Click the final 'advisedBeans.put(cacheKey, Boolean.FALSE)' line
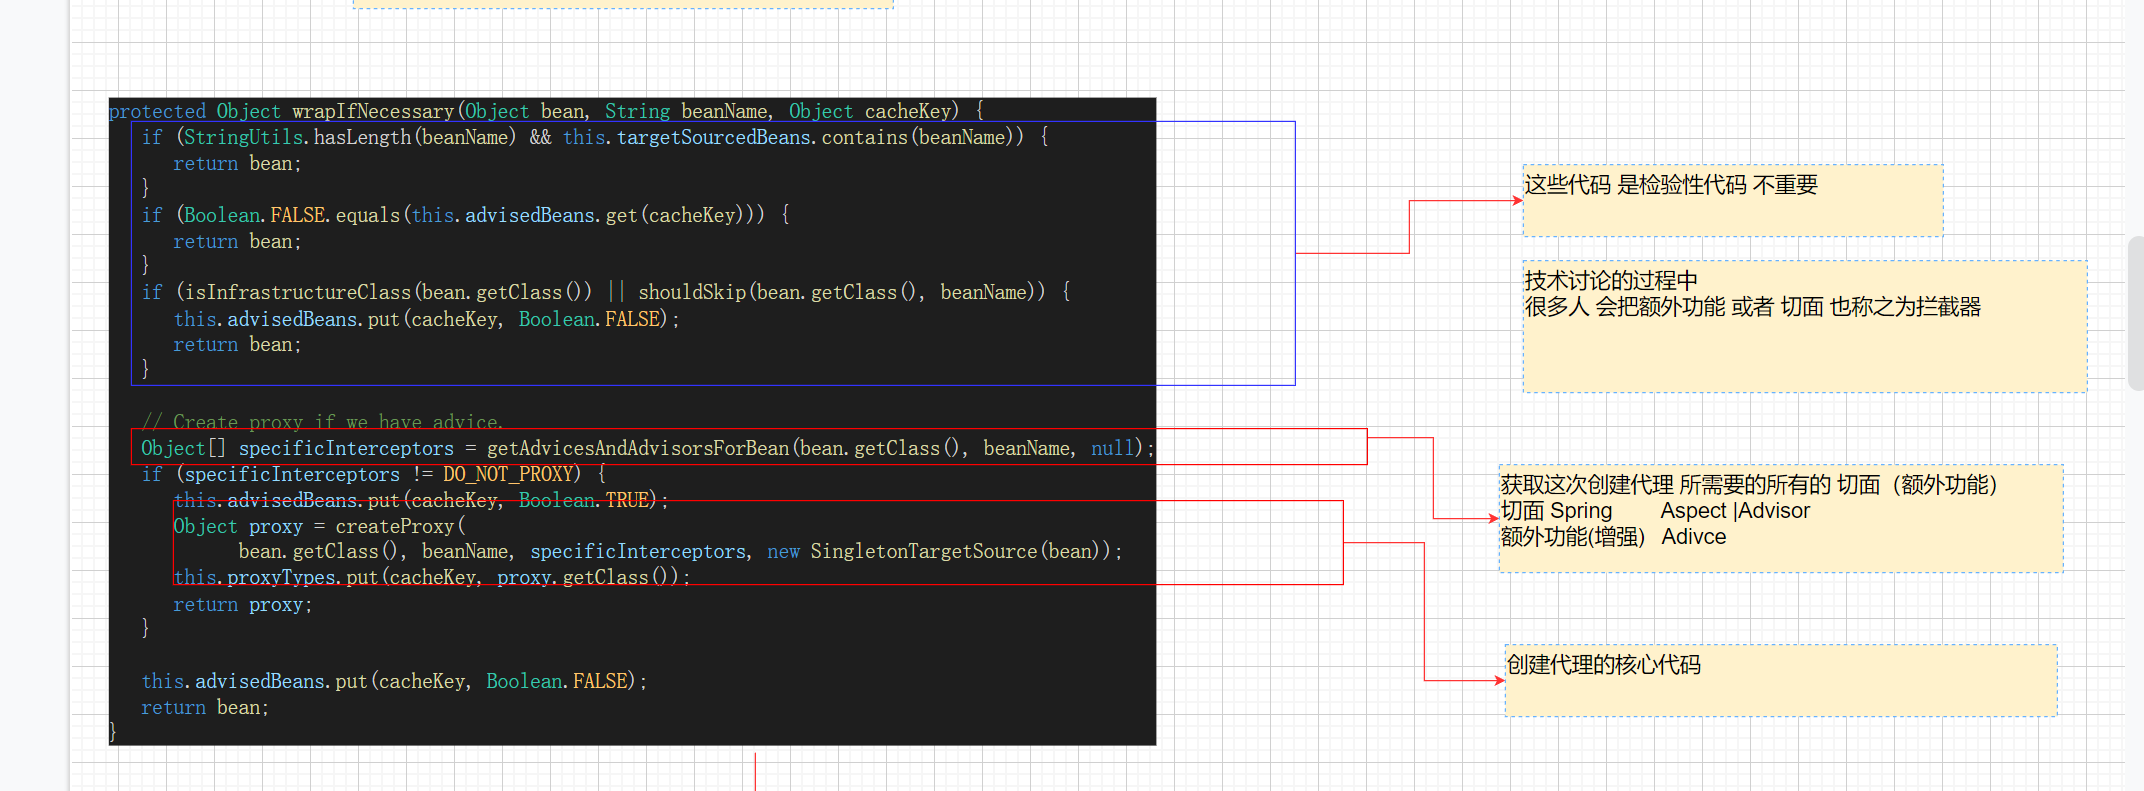The width and height of the screenshot is (2144, 791). point(394,681)
